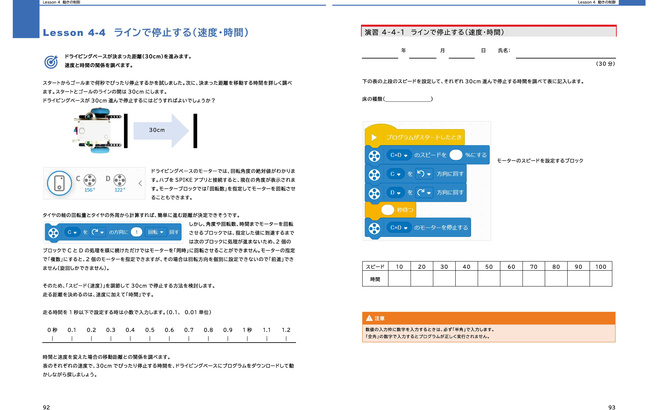Click the motor icon on the stop motor block
Image resolution: width=660 pixels, height=410 pixels.
374,227
